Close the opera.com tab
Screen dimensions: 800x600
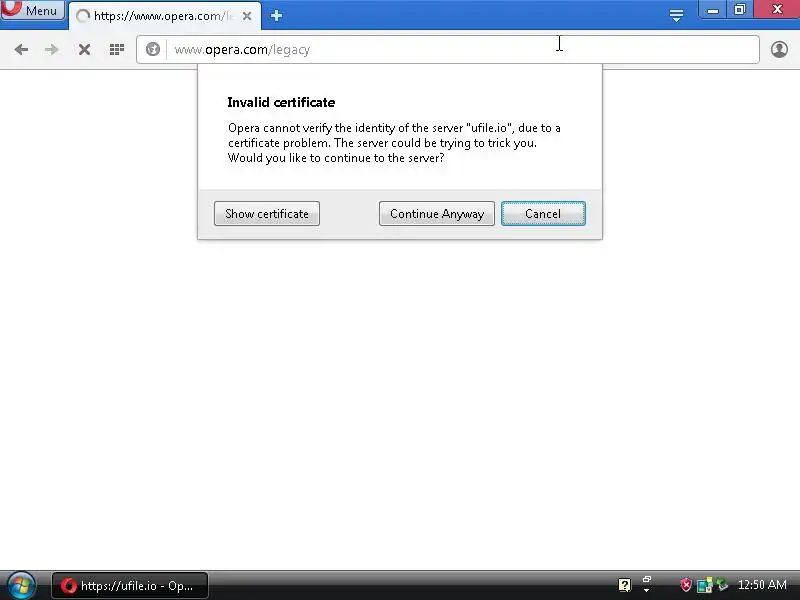coord(247,16)
